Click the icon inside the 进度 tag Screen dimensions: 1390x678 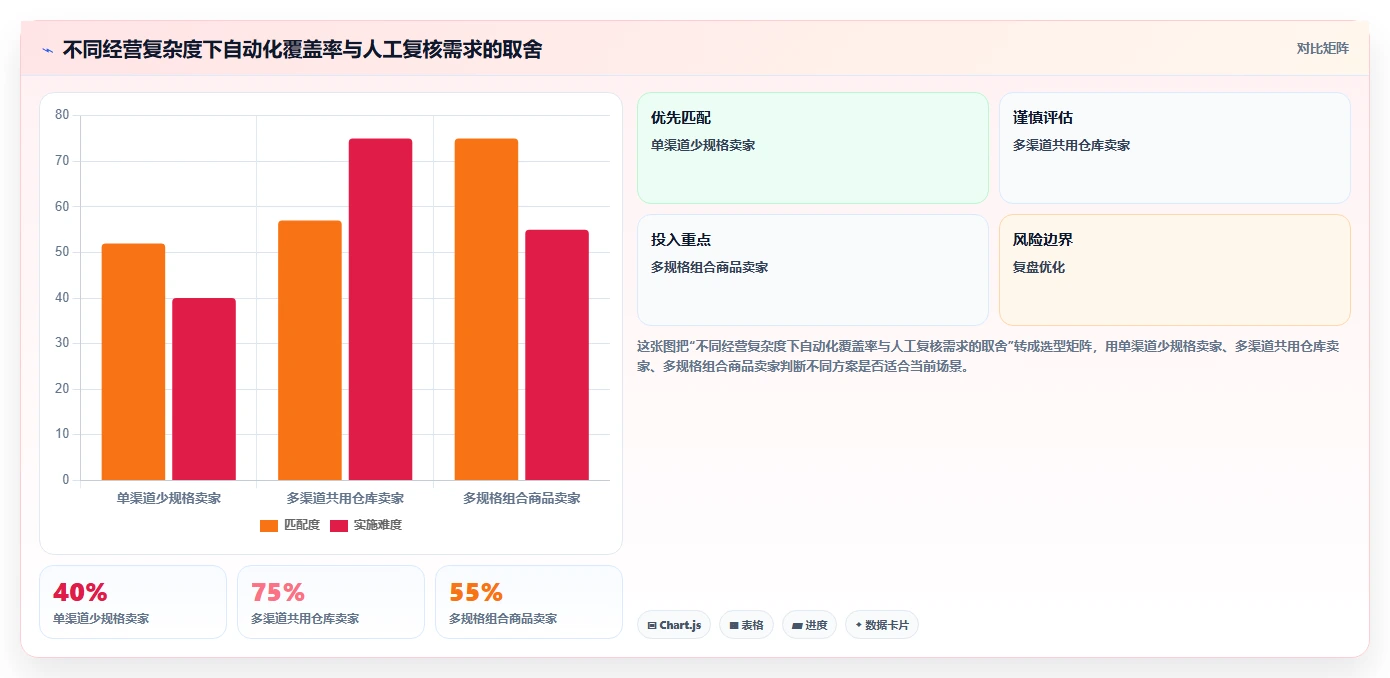pos(797,625)
